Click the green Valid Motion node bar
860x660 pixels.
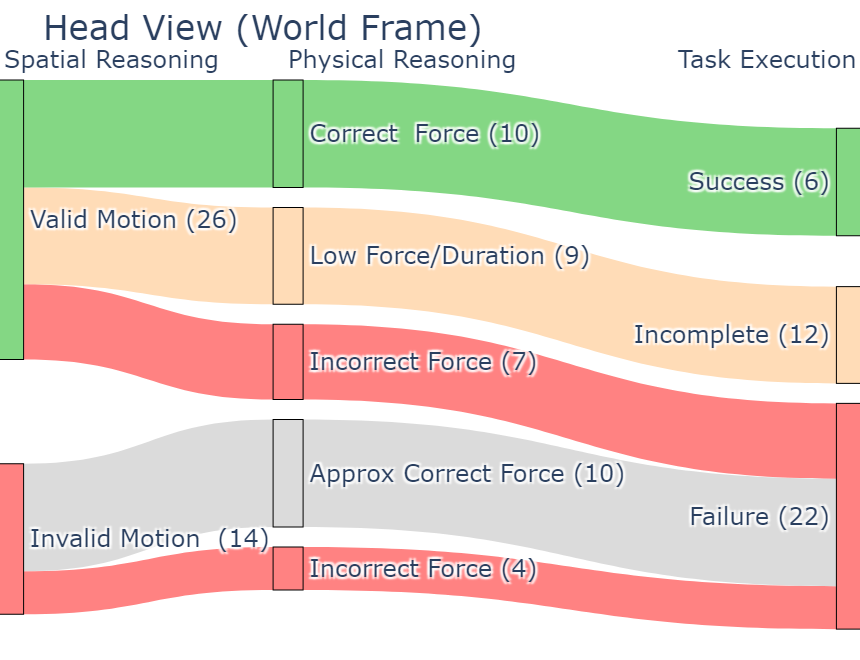pos(11,219)
